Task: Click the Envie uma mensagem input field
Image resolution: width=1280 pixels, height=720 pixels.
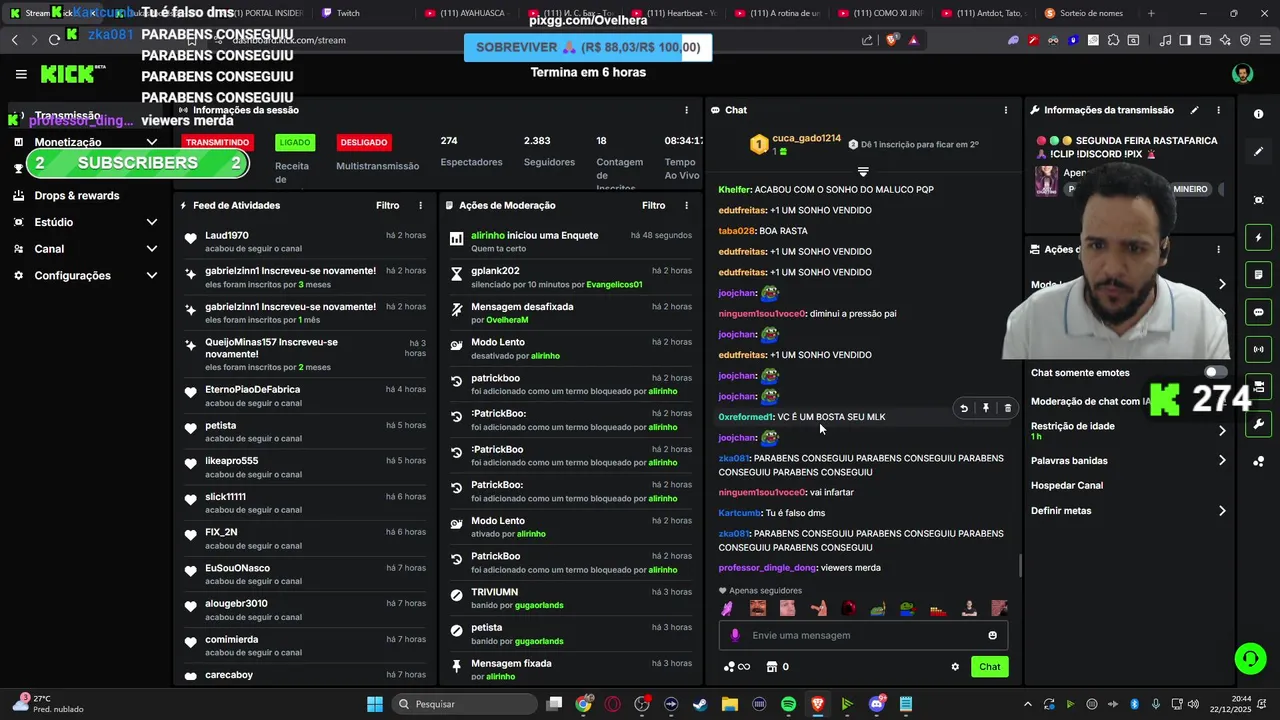Action: [863, 635]
